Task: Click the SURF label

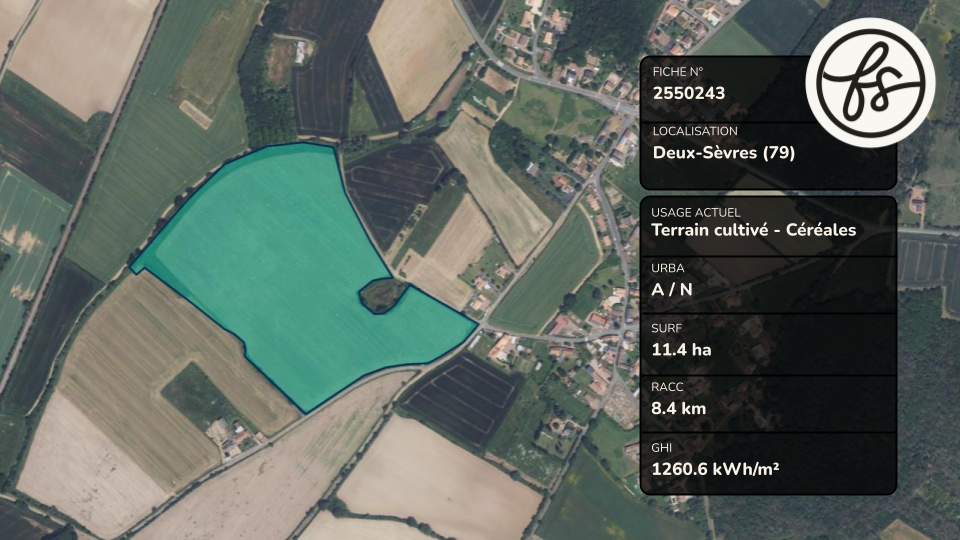Action: 667,328
